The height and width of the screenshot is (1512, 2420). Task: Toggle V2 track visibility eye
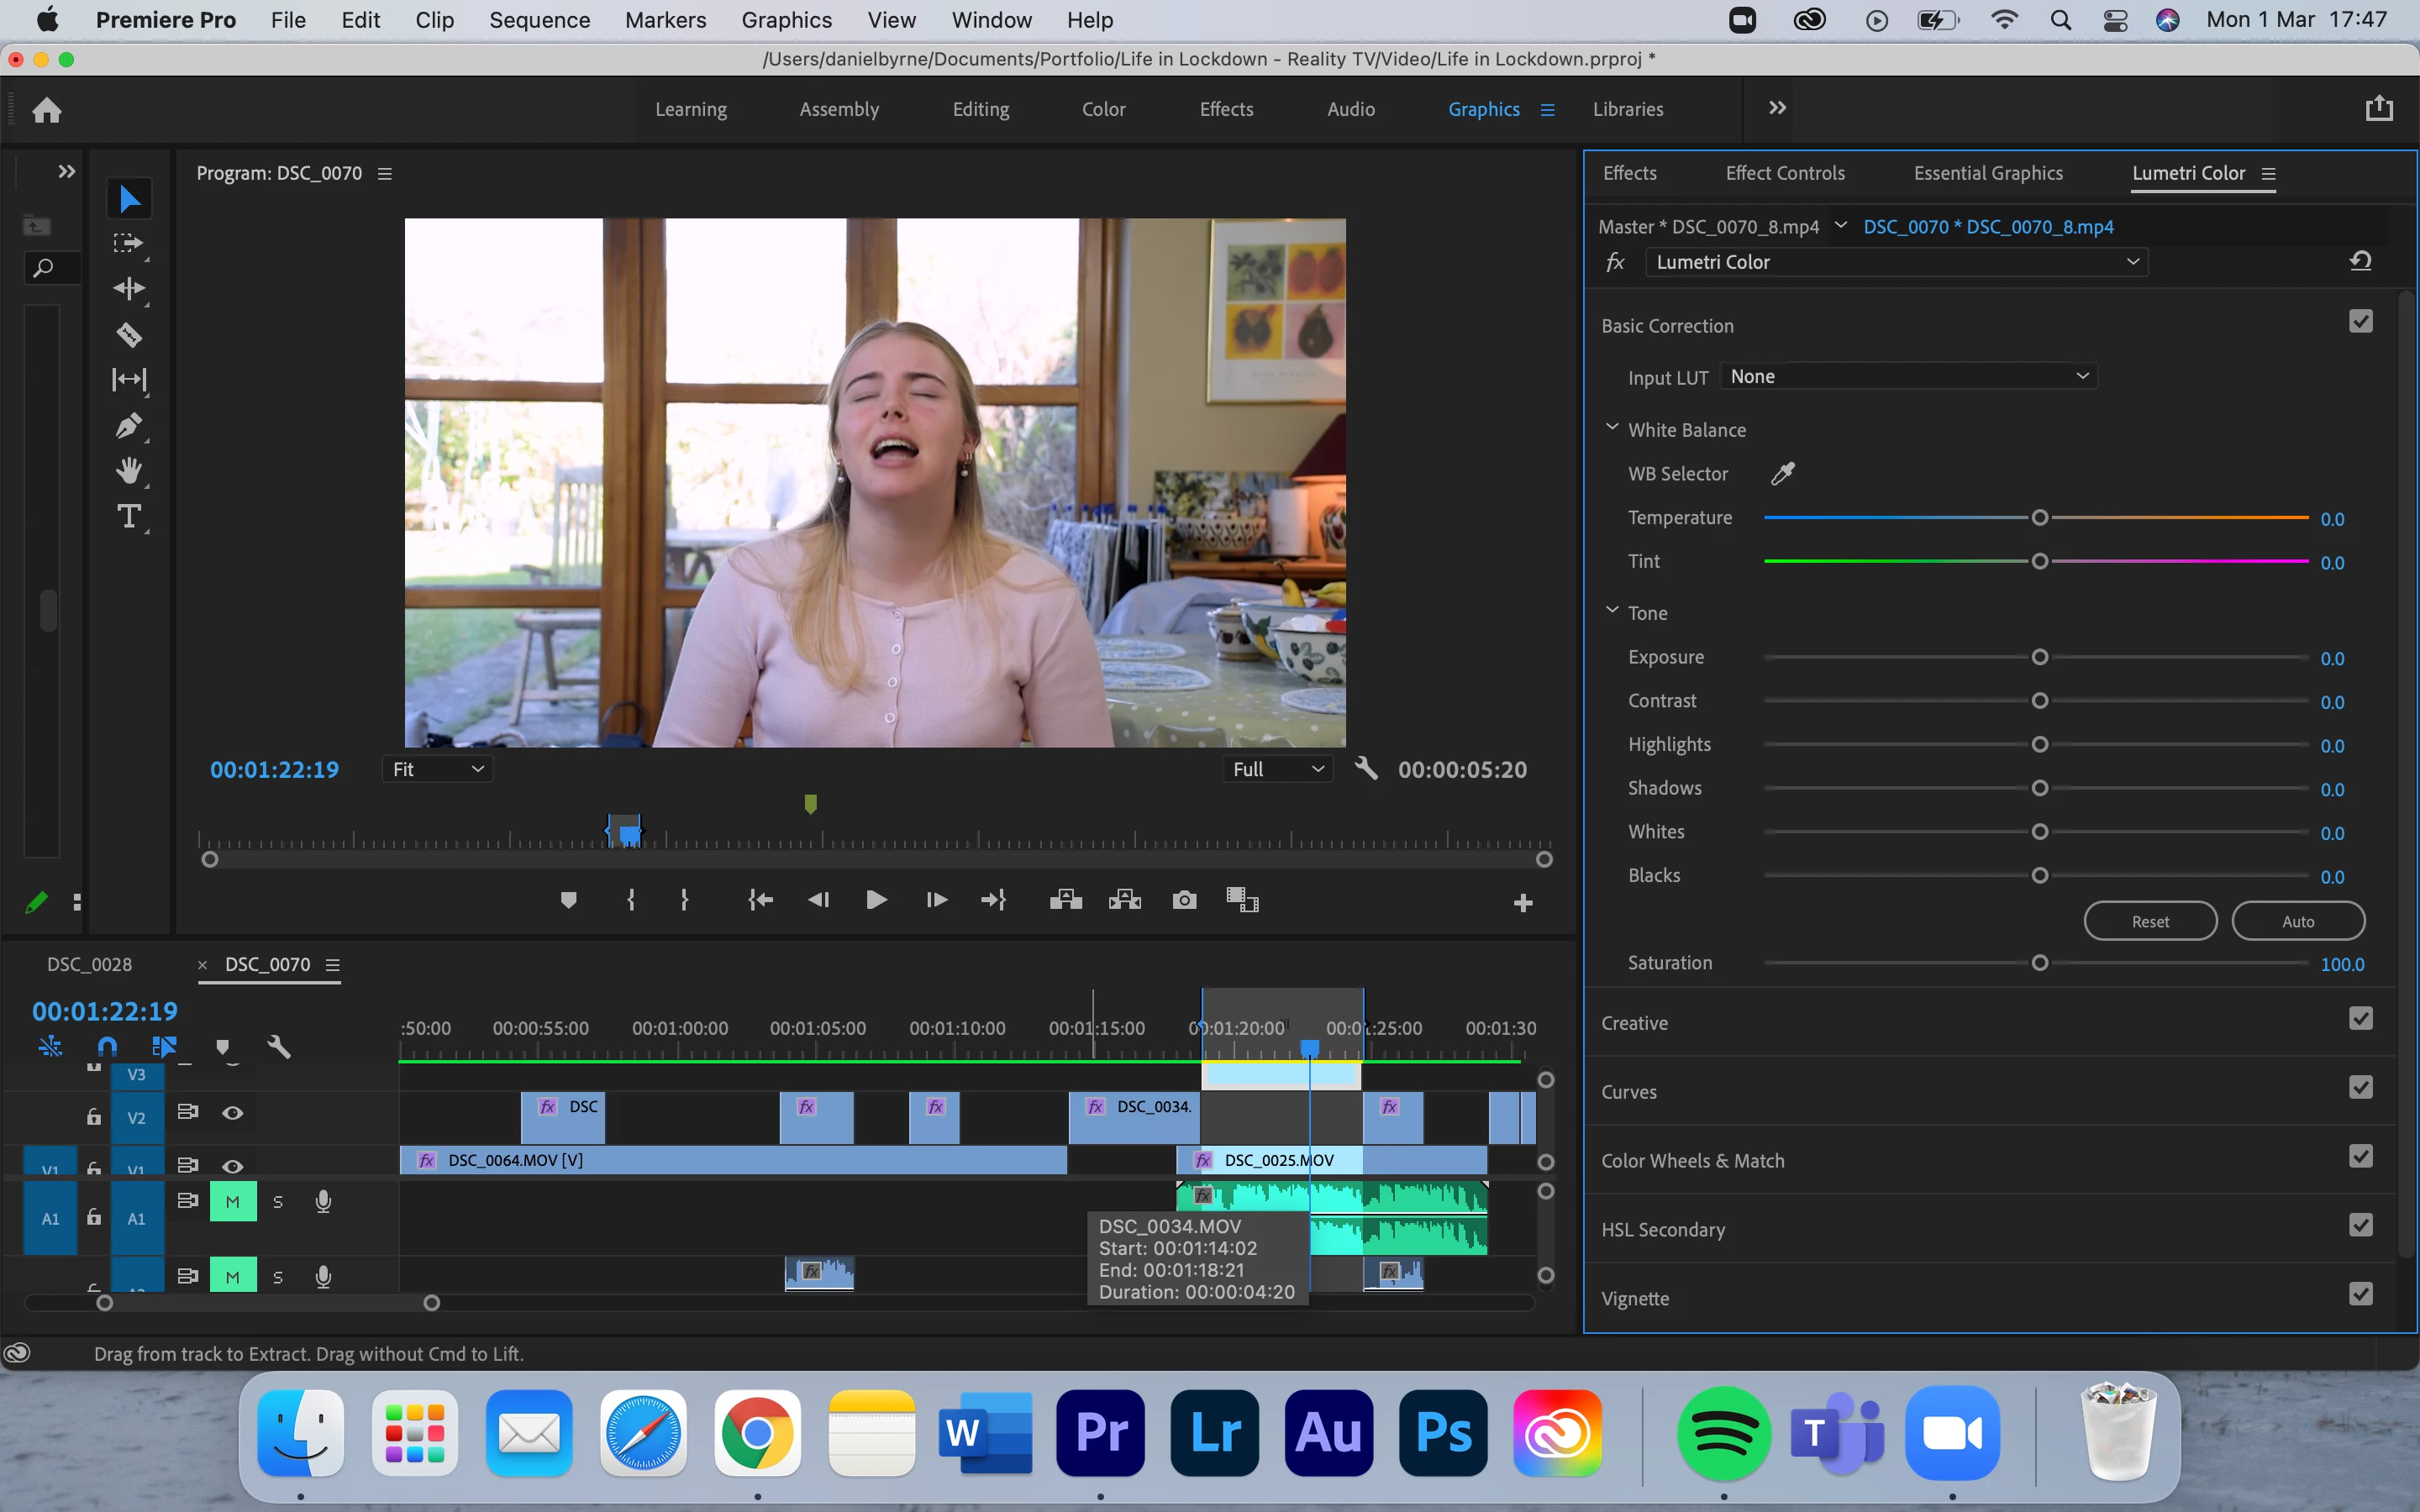click(x=232, y=1113)
